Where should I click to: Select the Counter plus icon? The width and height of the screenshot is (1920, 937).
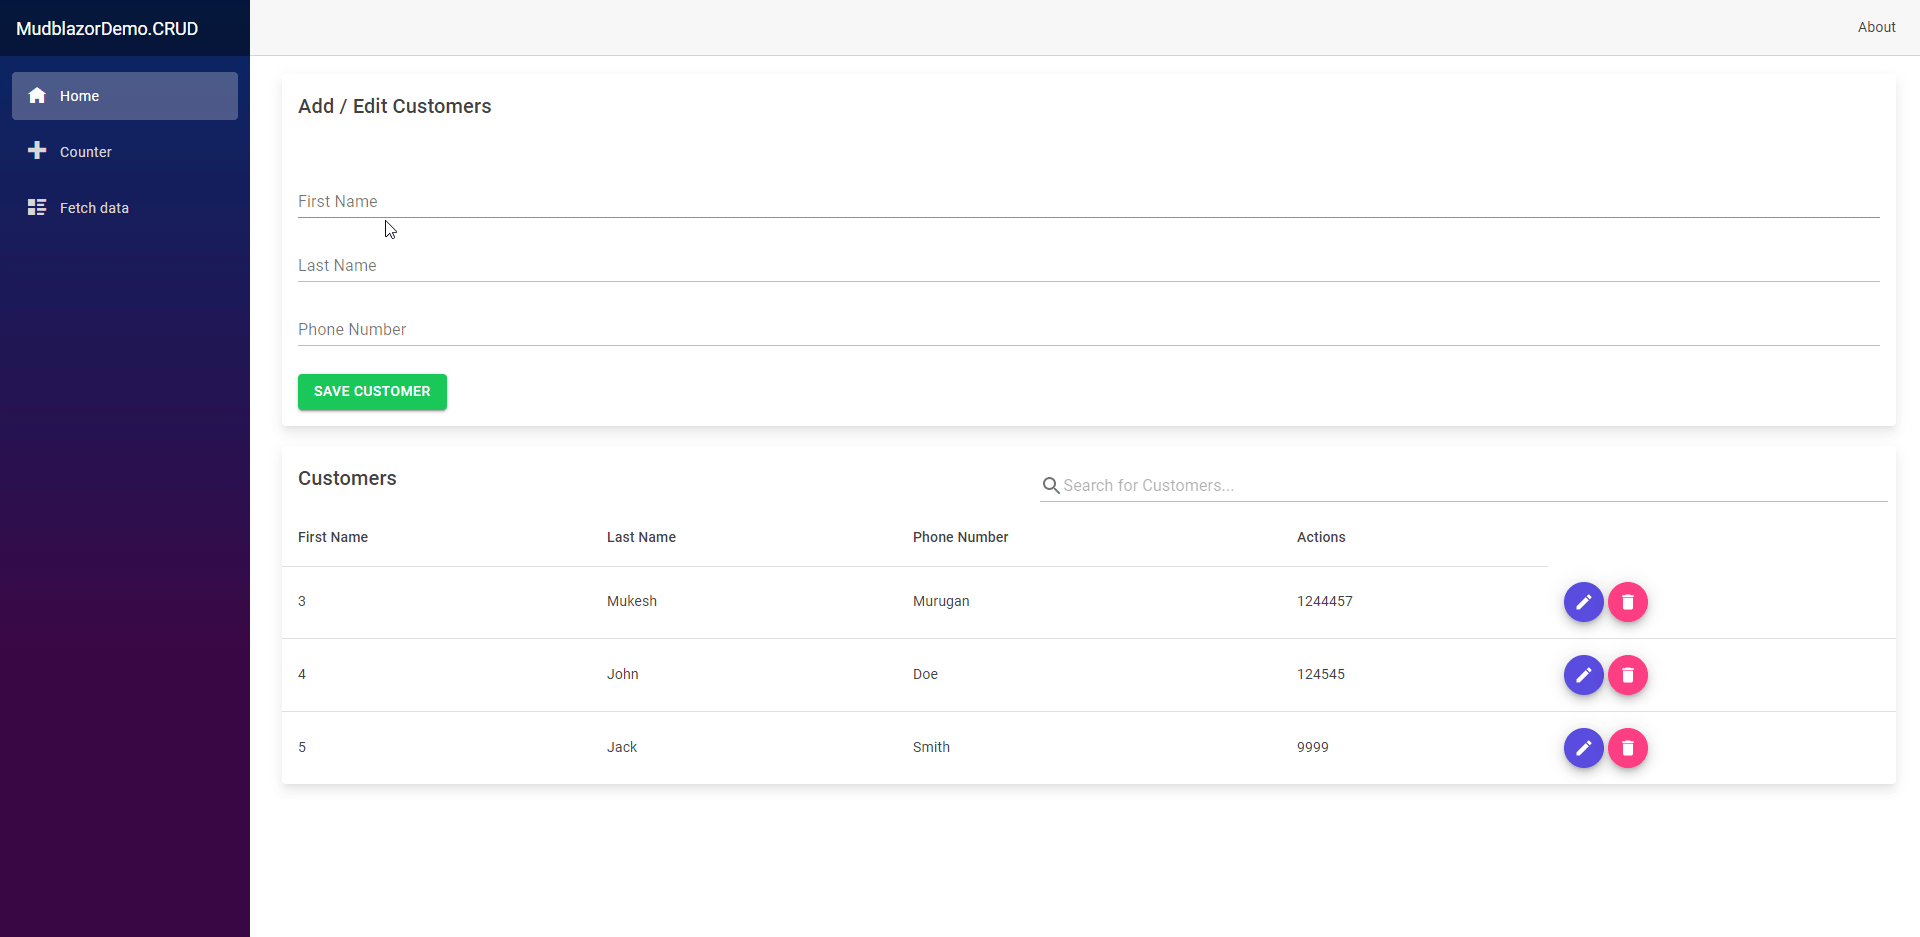coord(36,151)
